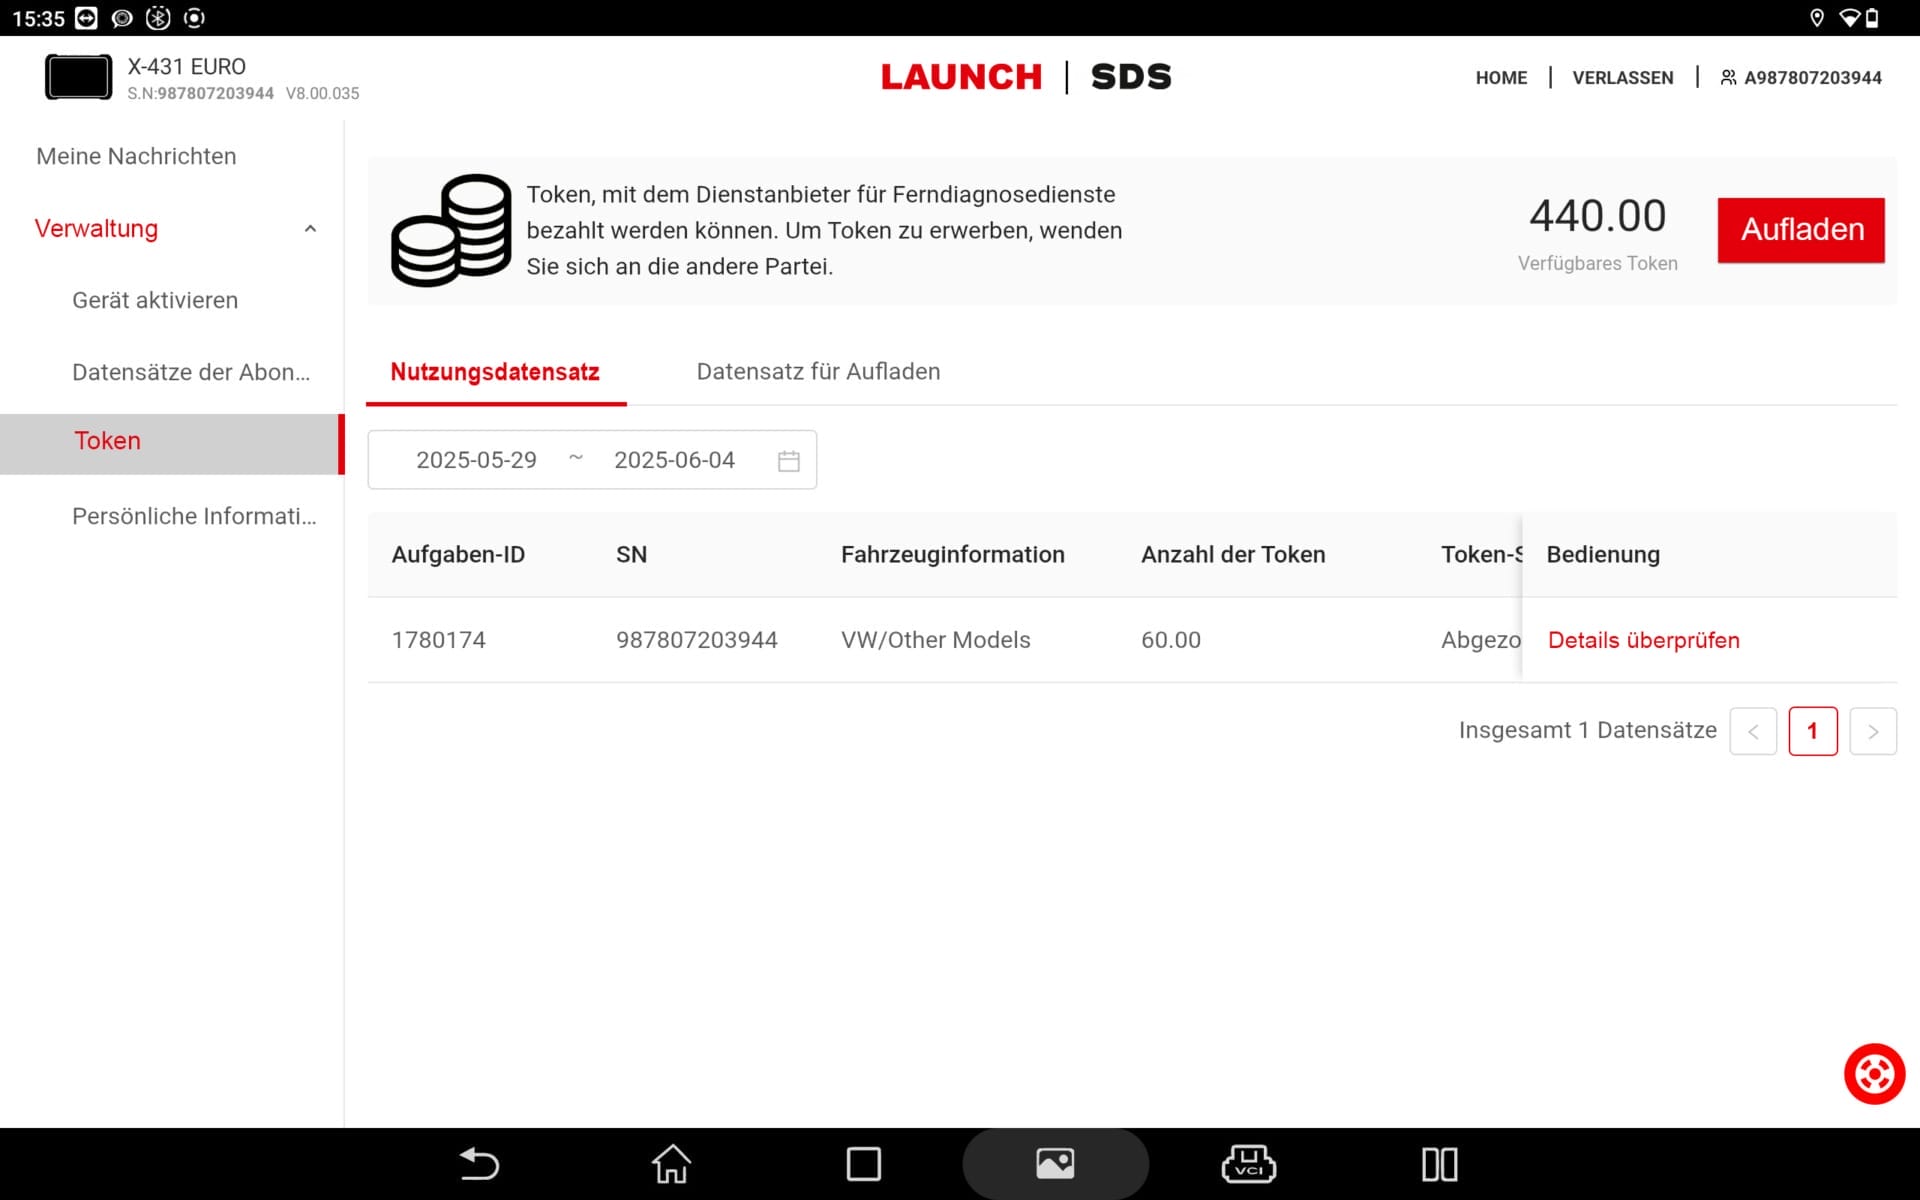Screen dimensions: 1920x1200
Task: Tap the battery status icon
Action: point(1872,18)
